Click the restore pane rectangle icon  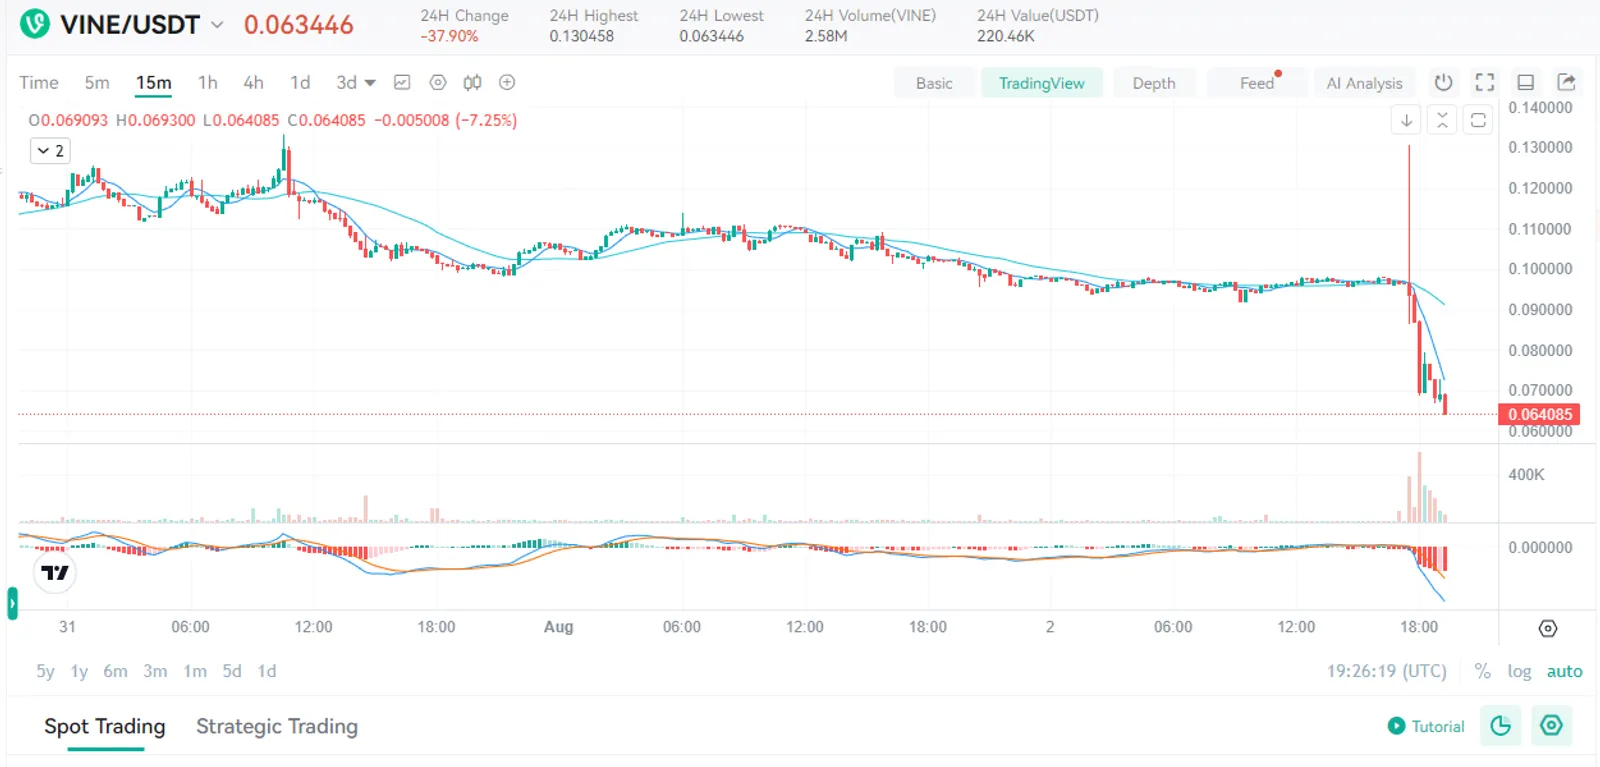click(x=1478, y=120)
